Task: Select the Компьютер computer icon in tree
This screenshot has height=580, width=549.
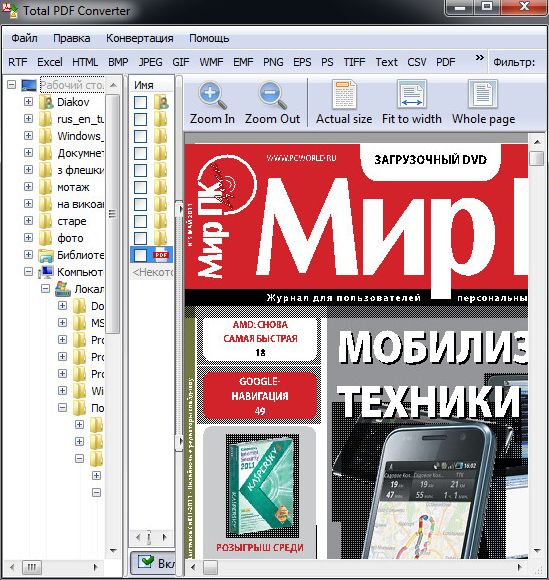Action: pos(46,272)
